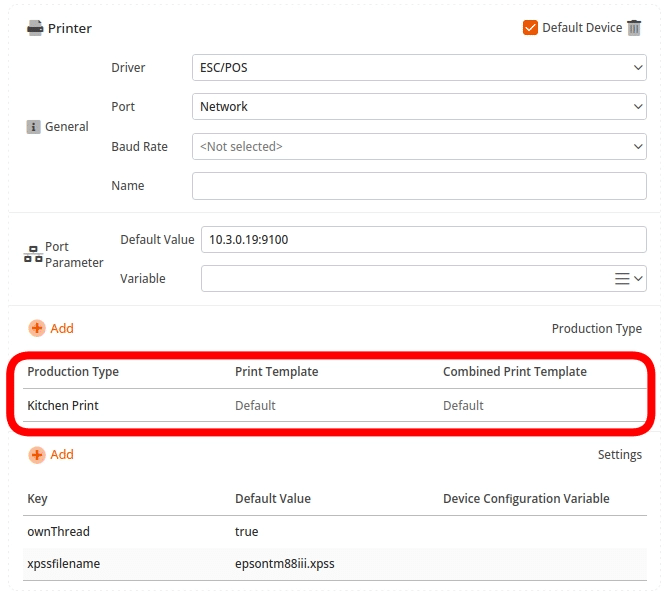Screen dimensions: 671x603
Task: Click the true value of ownThread
Action: point(246,532)
